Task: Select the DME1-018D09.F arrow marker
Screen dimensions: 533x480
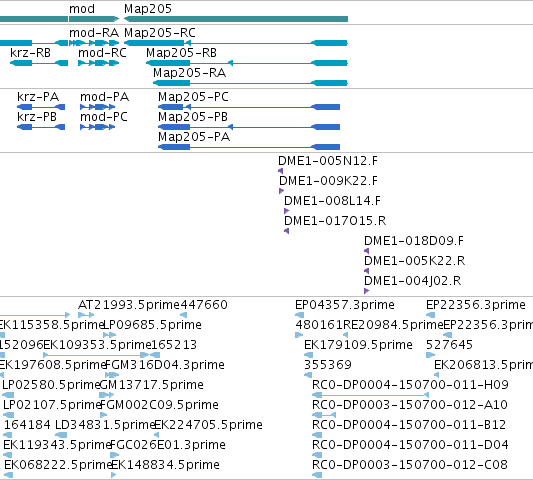Action: point(366,251)
